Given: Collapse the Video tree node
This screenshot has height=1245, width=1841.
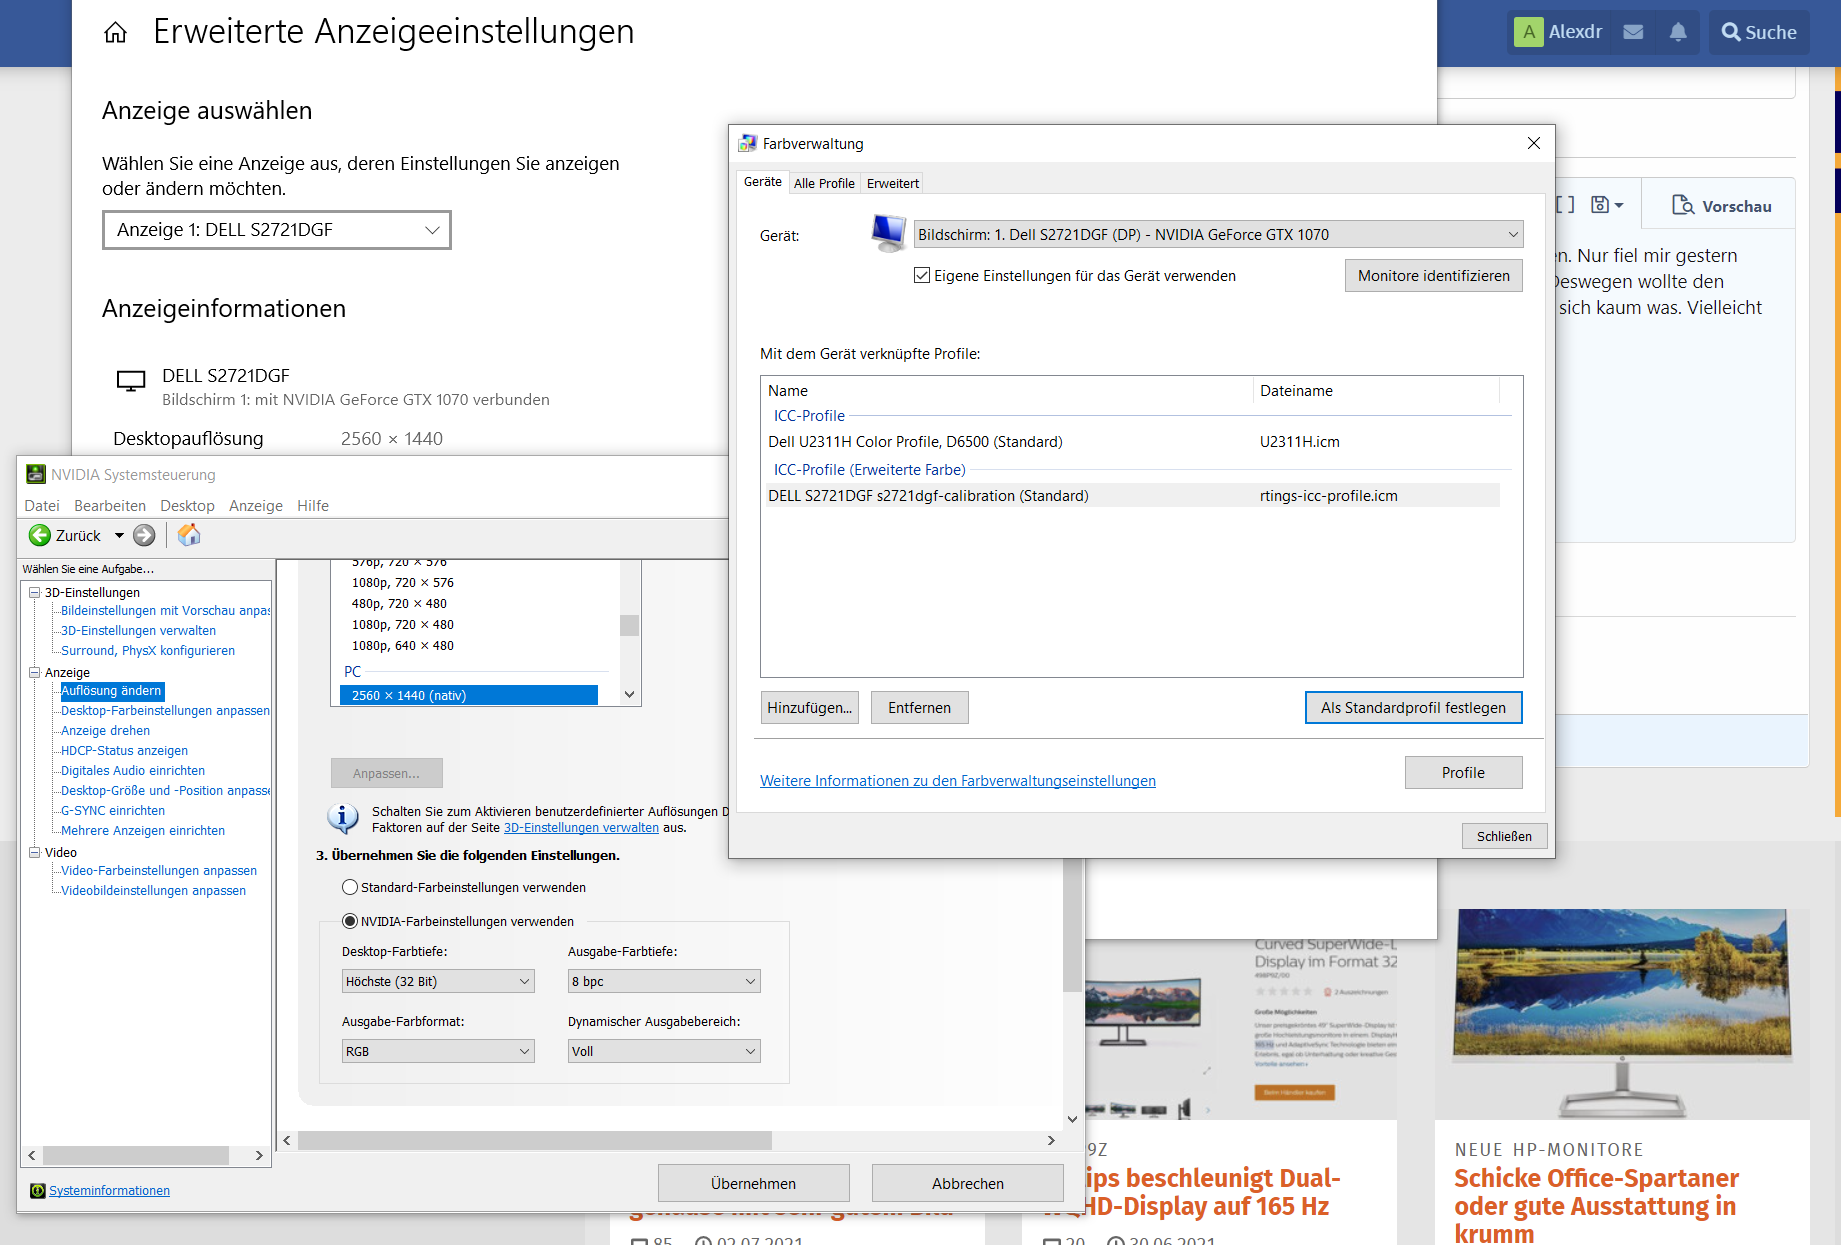Looking at the screenshot, I should point(34,852).
